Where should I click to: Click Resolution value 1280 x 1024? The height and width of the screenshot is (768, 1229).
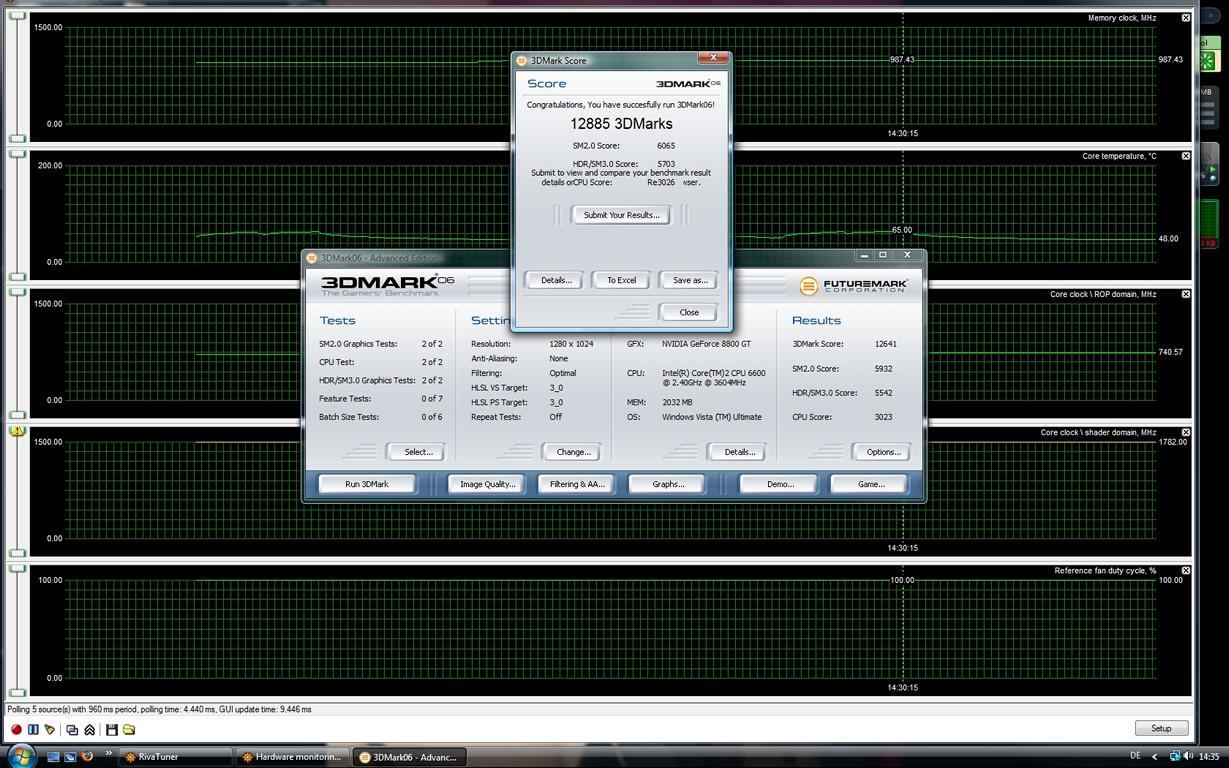571,344
